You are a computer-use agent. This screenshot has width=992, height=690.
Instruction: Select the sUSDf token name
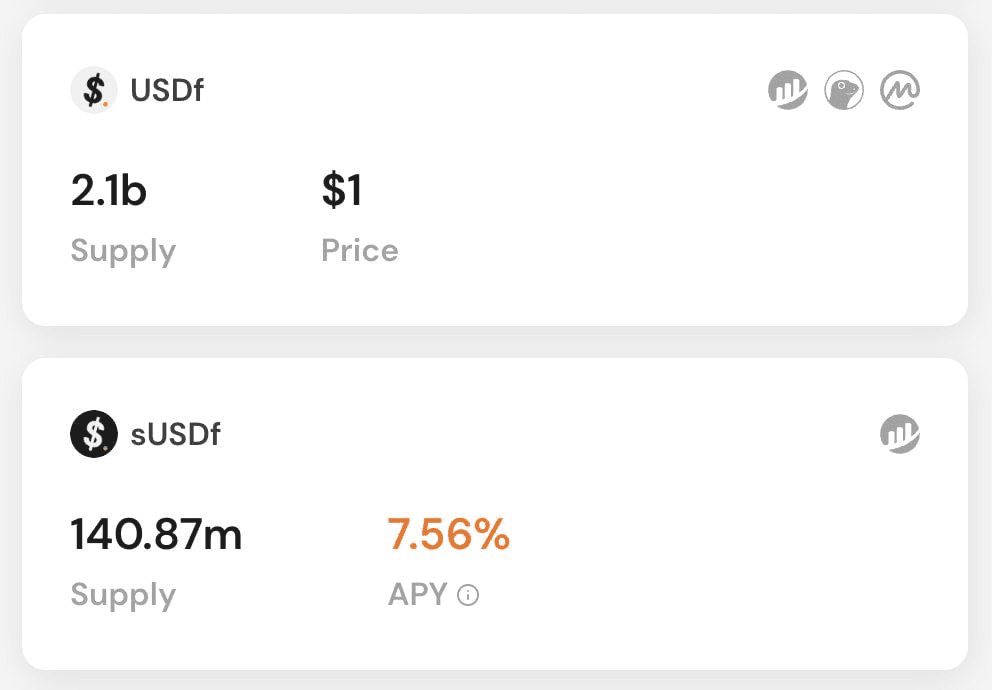pos(175,435)
